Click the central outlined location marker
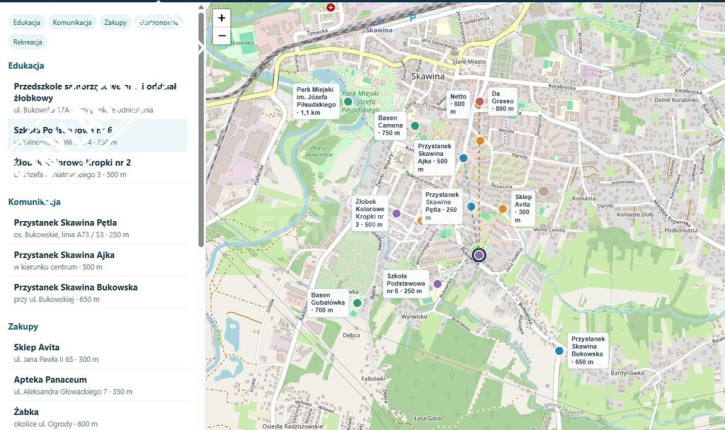The height and width of the screenshot is (430, 725). (x=479, y=255)
